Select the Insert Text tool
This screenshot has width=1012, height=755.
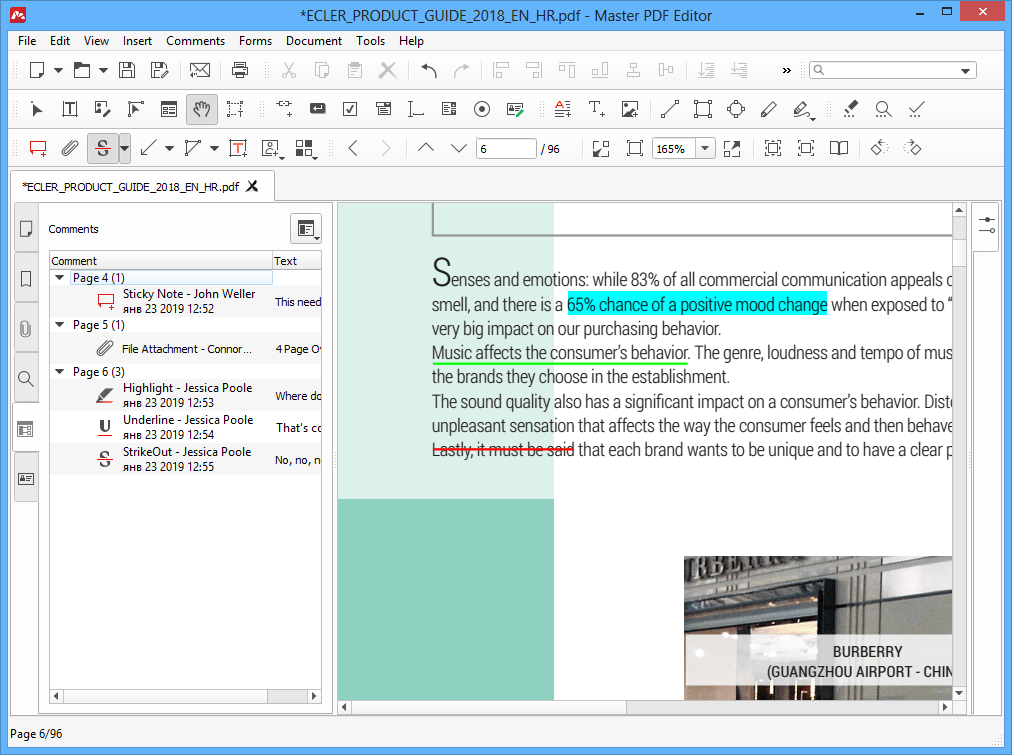(596, 109)
